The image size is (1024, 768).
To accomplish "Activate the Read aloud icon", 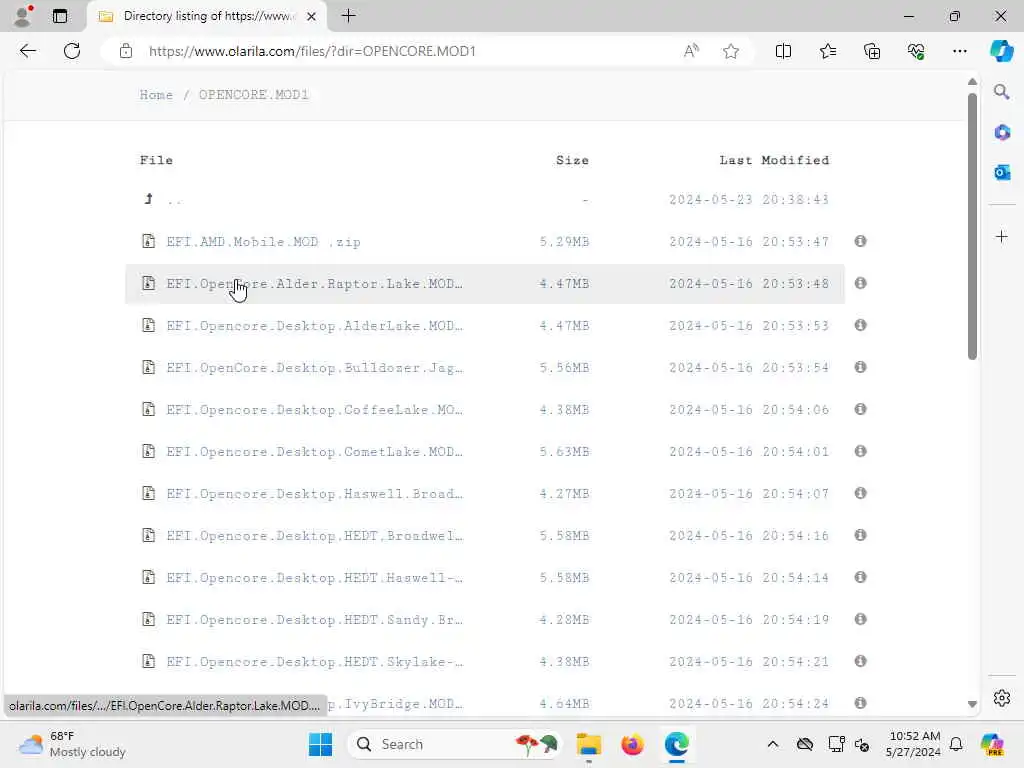I will [691, 51].
